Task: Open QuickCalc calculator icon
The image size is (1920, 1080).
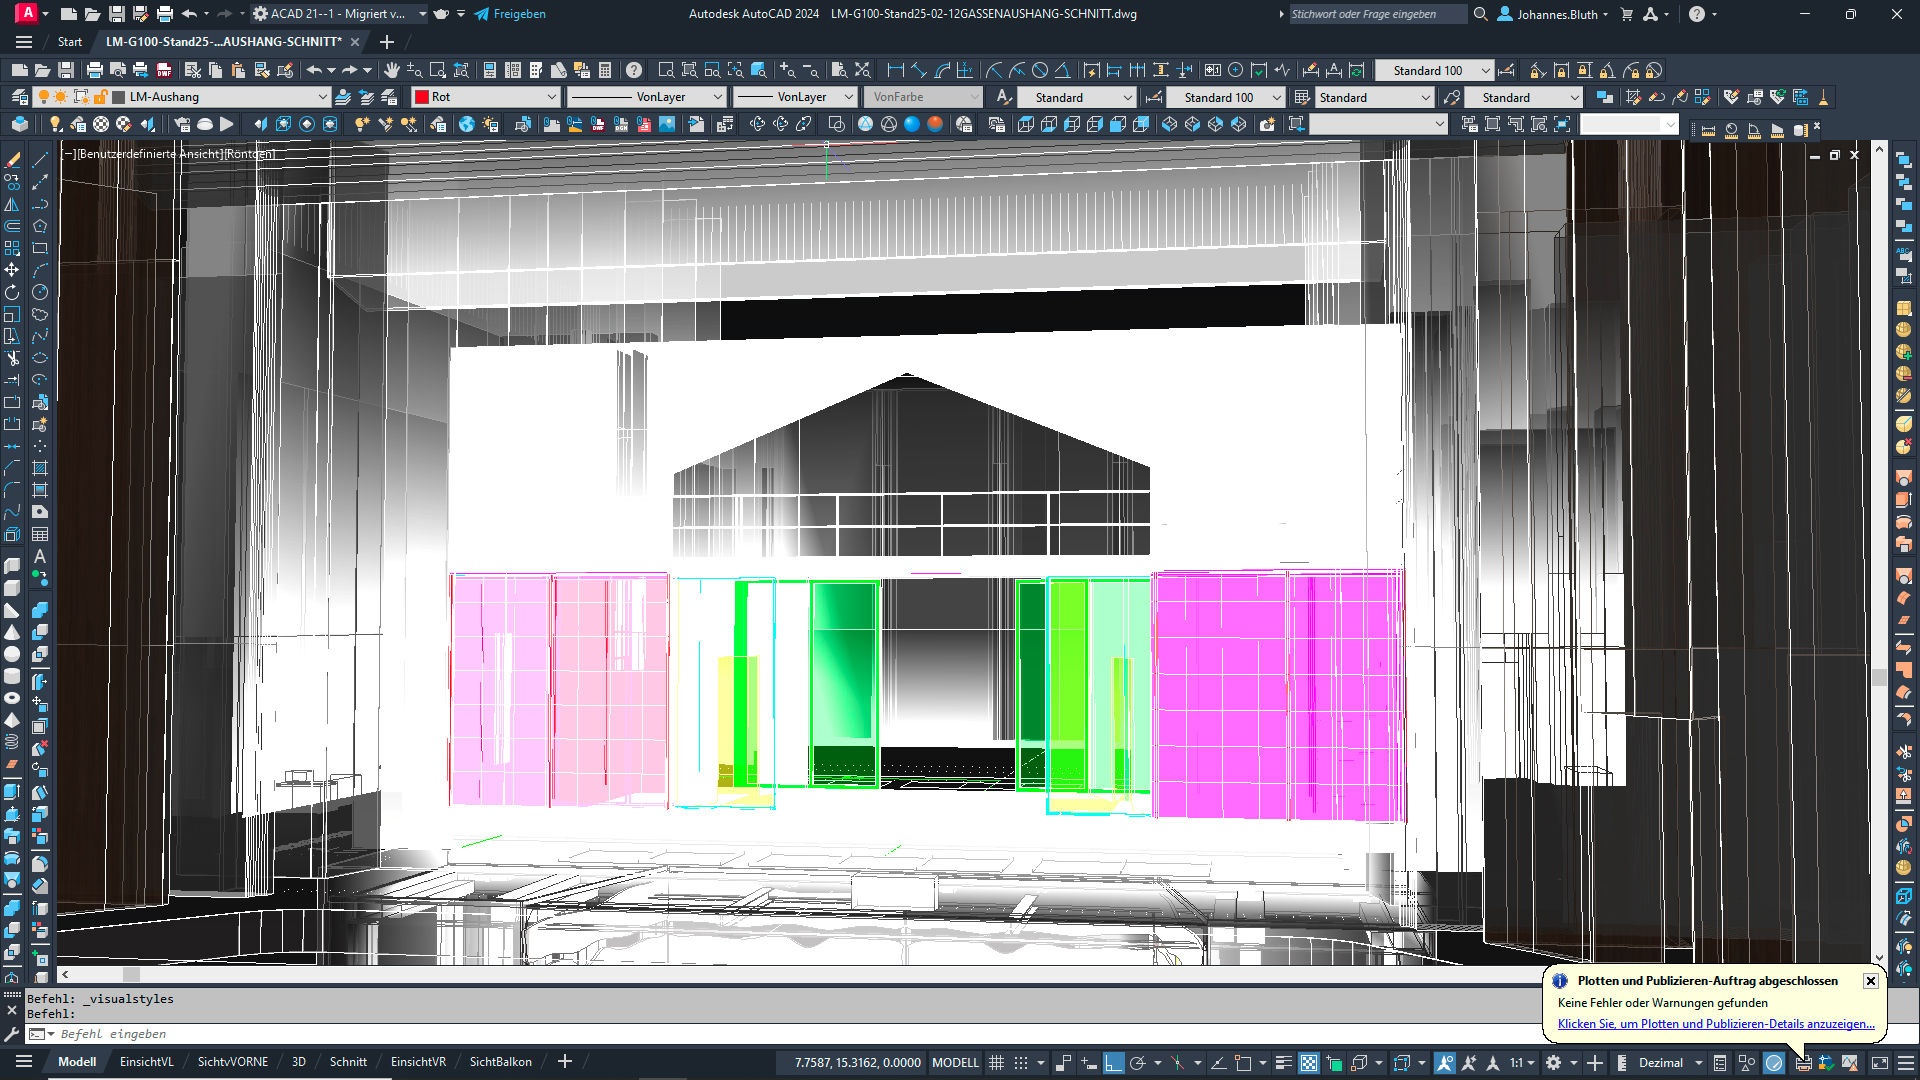Action: 605,70
